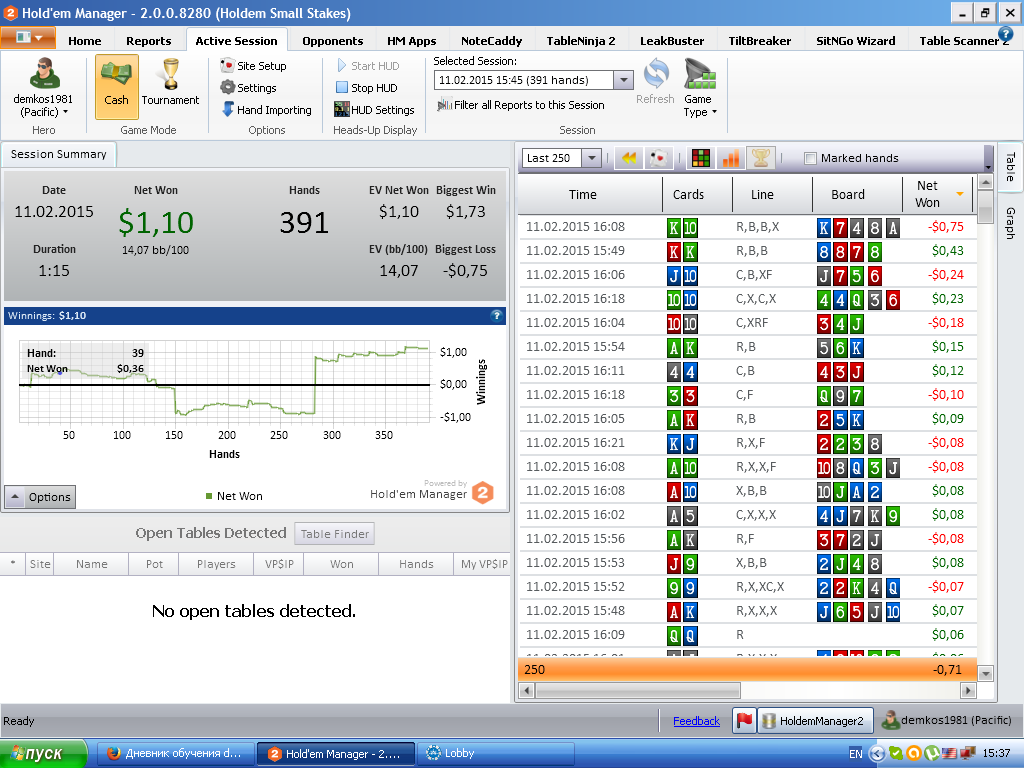Switch to the Reports tab
This screenshot has width=1024, height=768.
149,40
